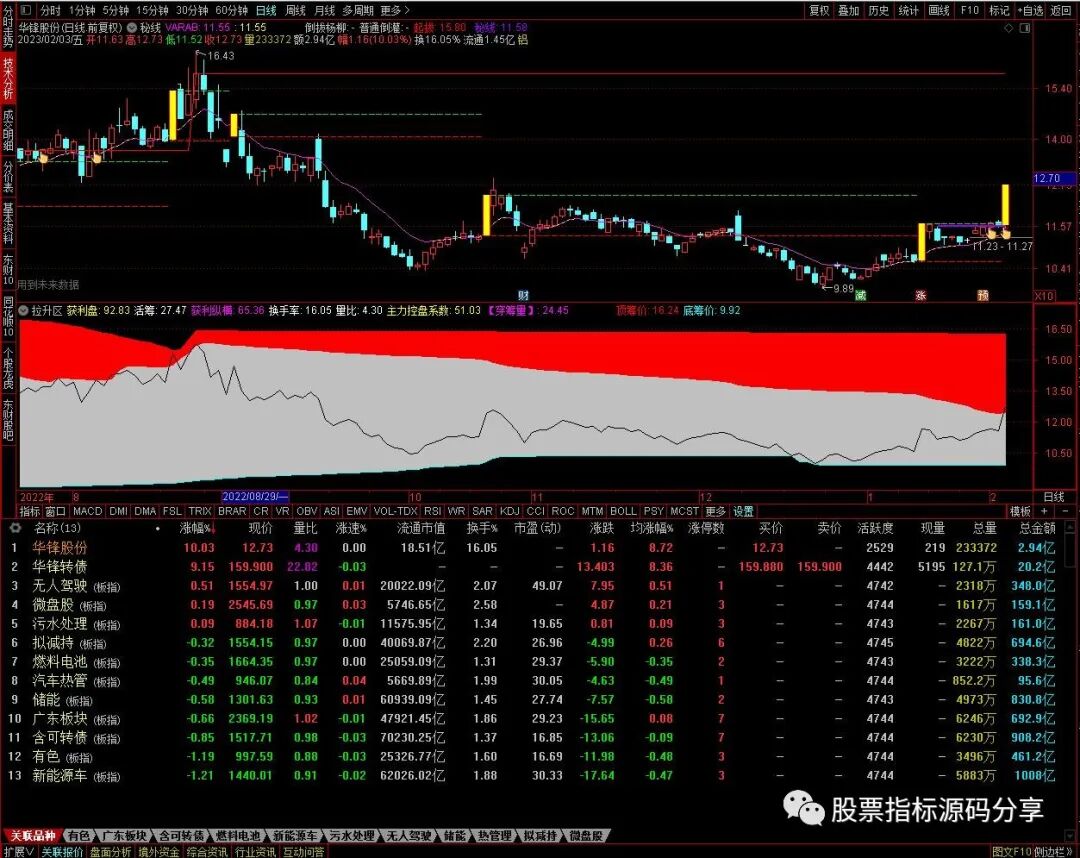
Task: Click 图文F10 in the status bar
Action: (1011, 852)
